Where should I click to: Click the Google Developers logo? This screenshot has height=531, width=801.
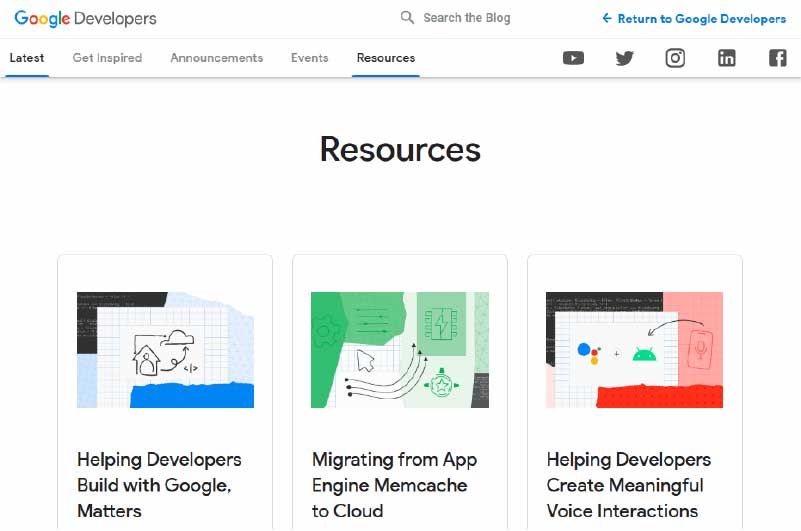pyautogui.click(x=85, y=18)
